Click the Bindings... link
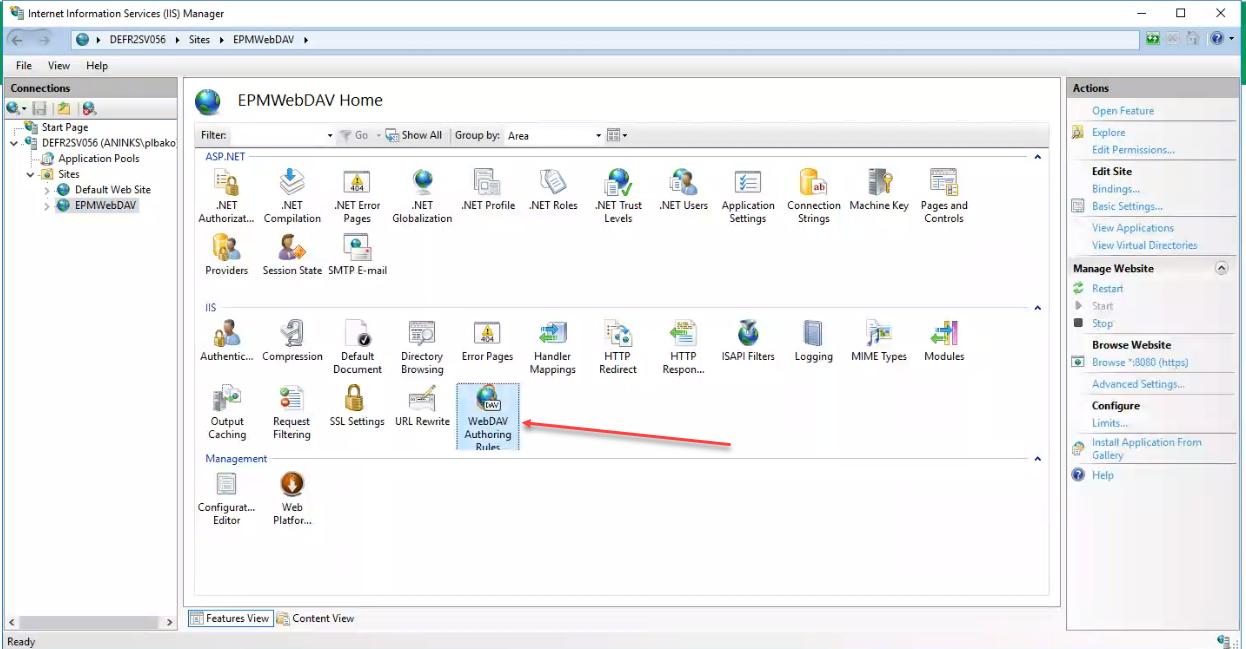 [1115, 189]
